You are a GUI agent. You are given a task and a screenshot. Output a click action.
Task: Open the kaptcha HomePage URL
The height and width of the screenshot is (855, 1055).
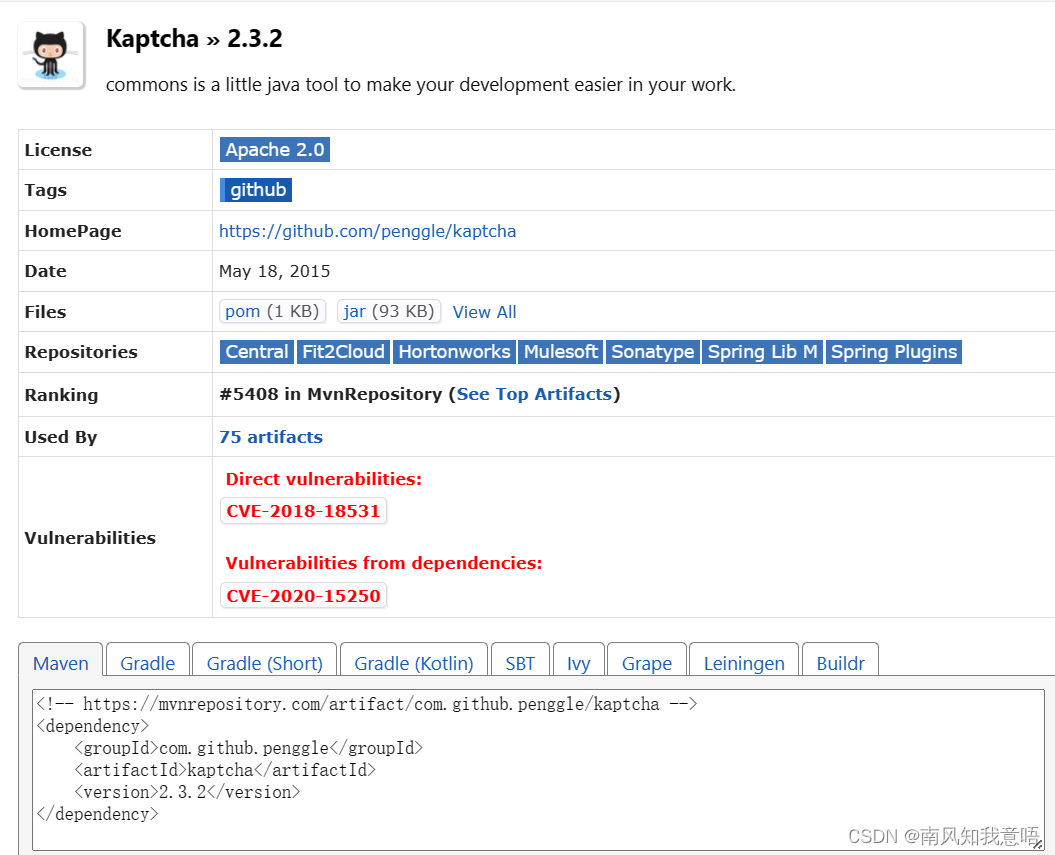coord(367,230)
